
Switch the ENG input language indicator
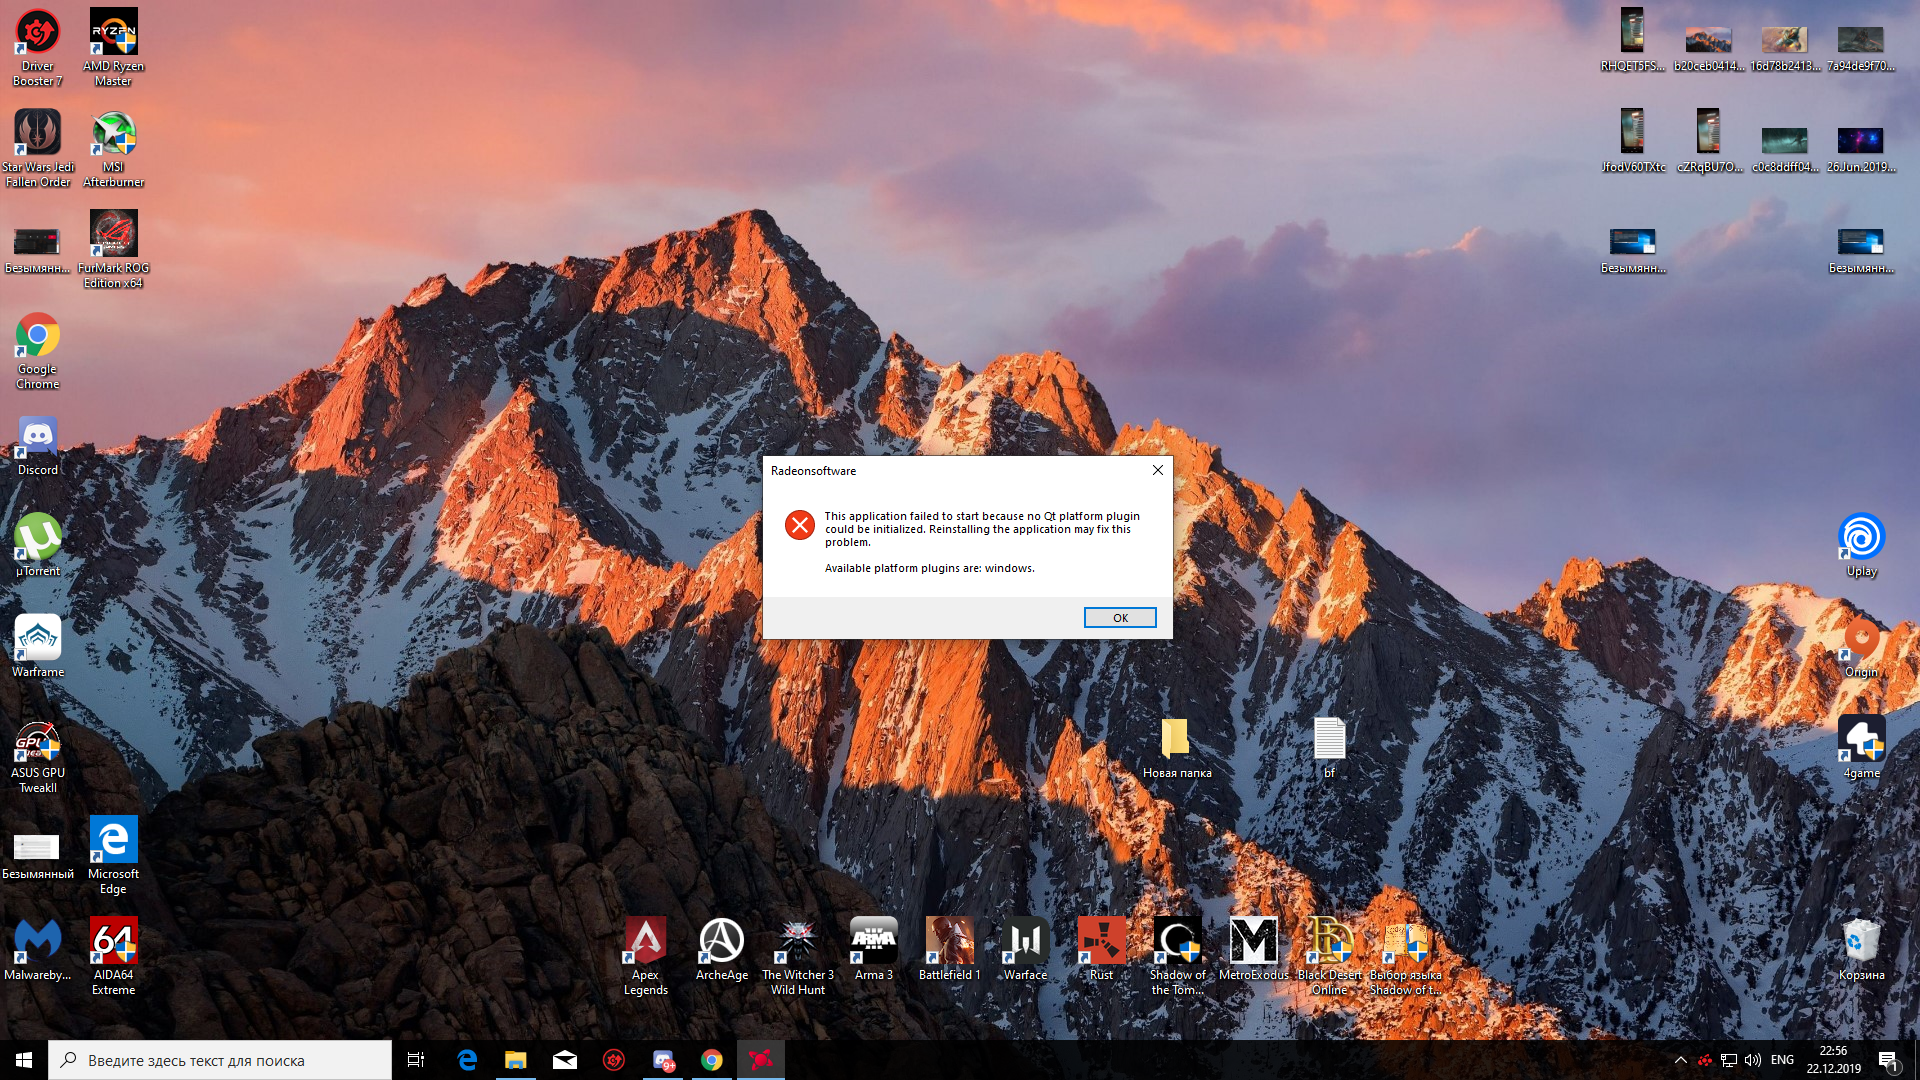[x=1782, y=1060]
